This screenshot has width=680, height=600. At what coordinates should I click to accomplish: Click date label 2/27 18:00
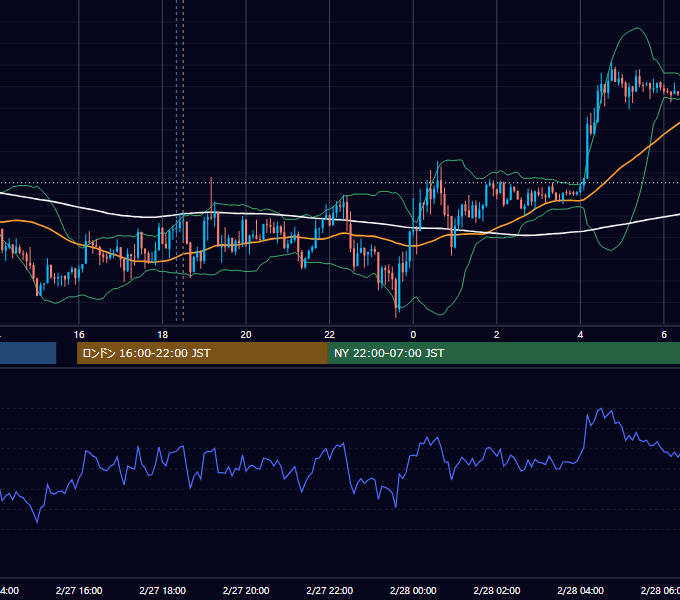pos(162,591)
